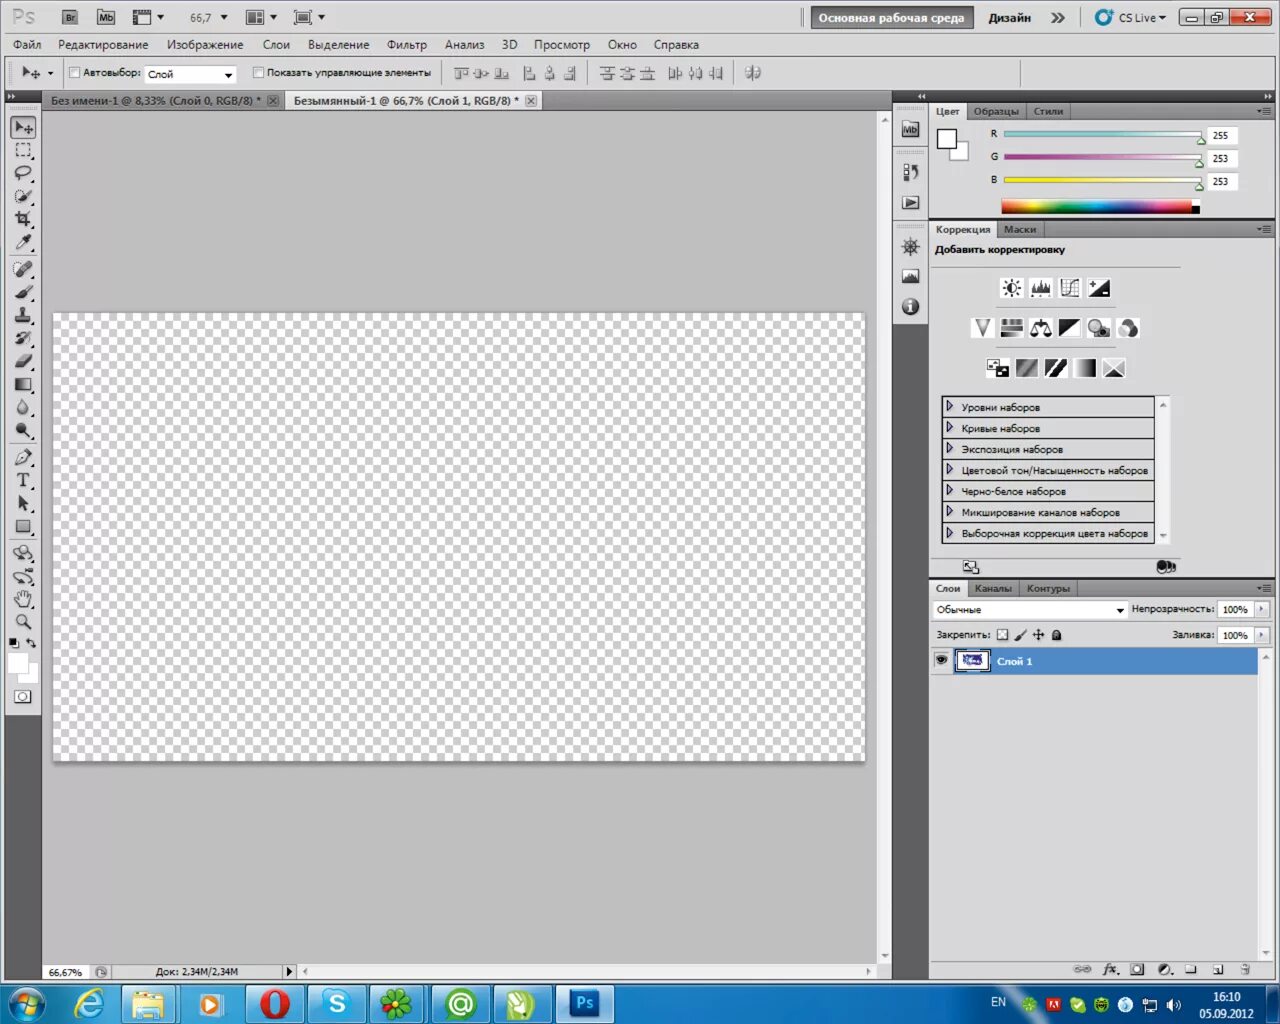
Task: Expand Черно-белое наборов presets
Action: [950, 491]
